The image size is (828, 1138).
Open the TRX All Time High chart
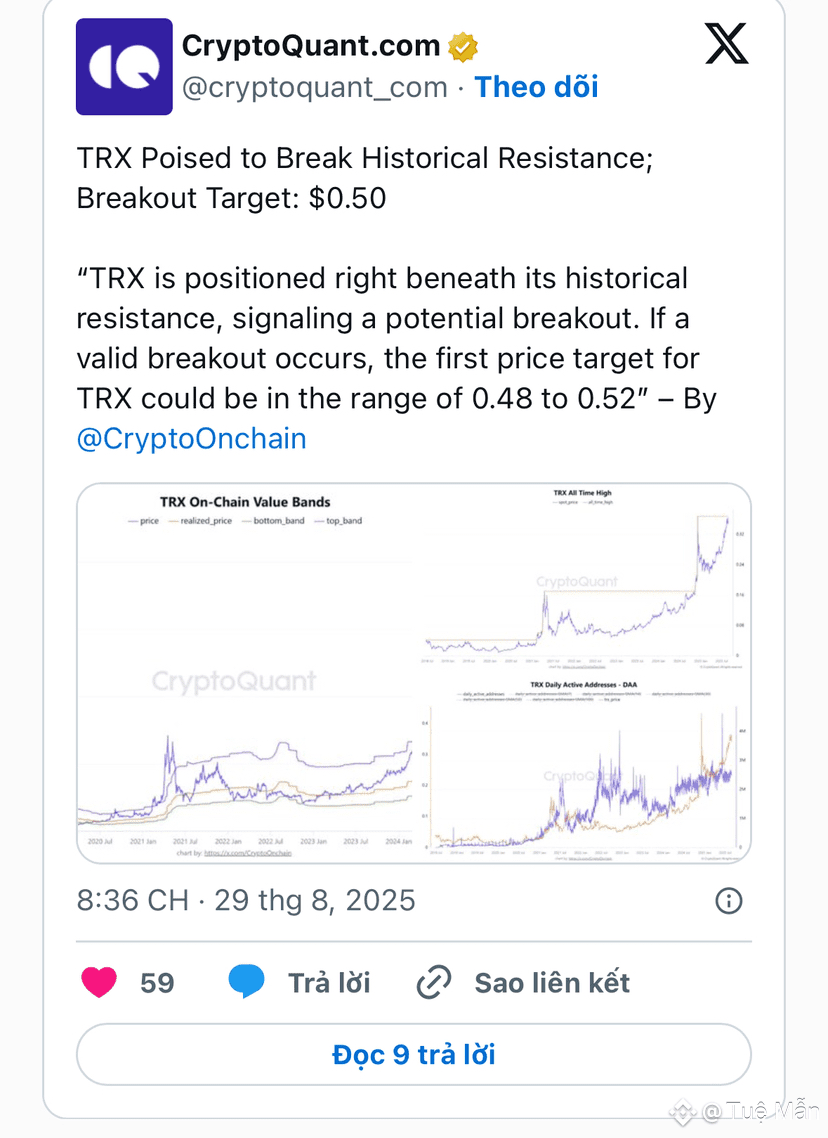pyautogui.click(x=583, y=577)
